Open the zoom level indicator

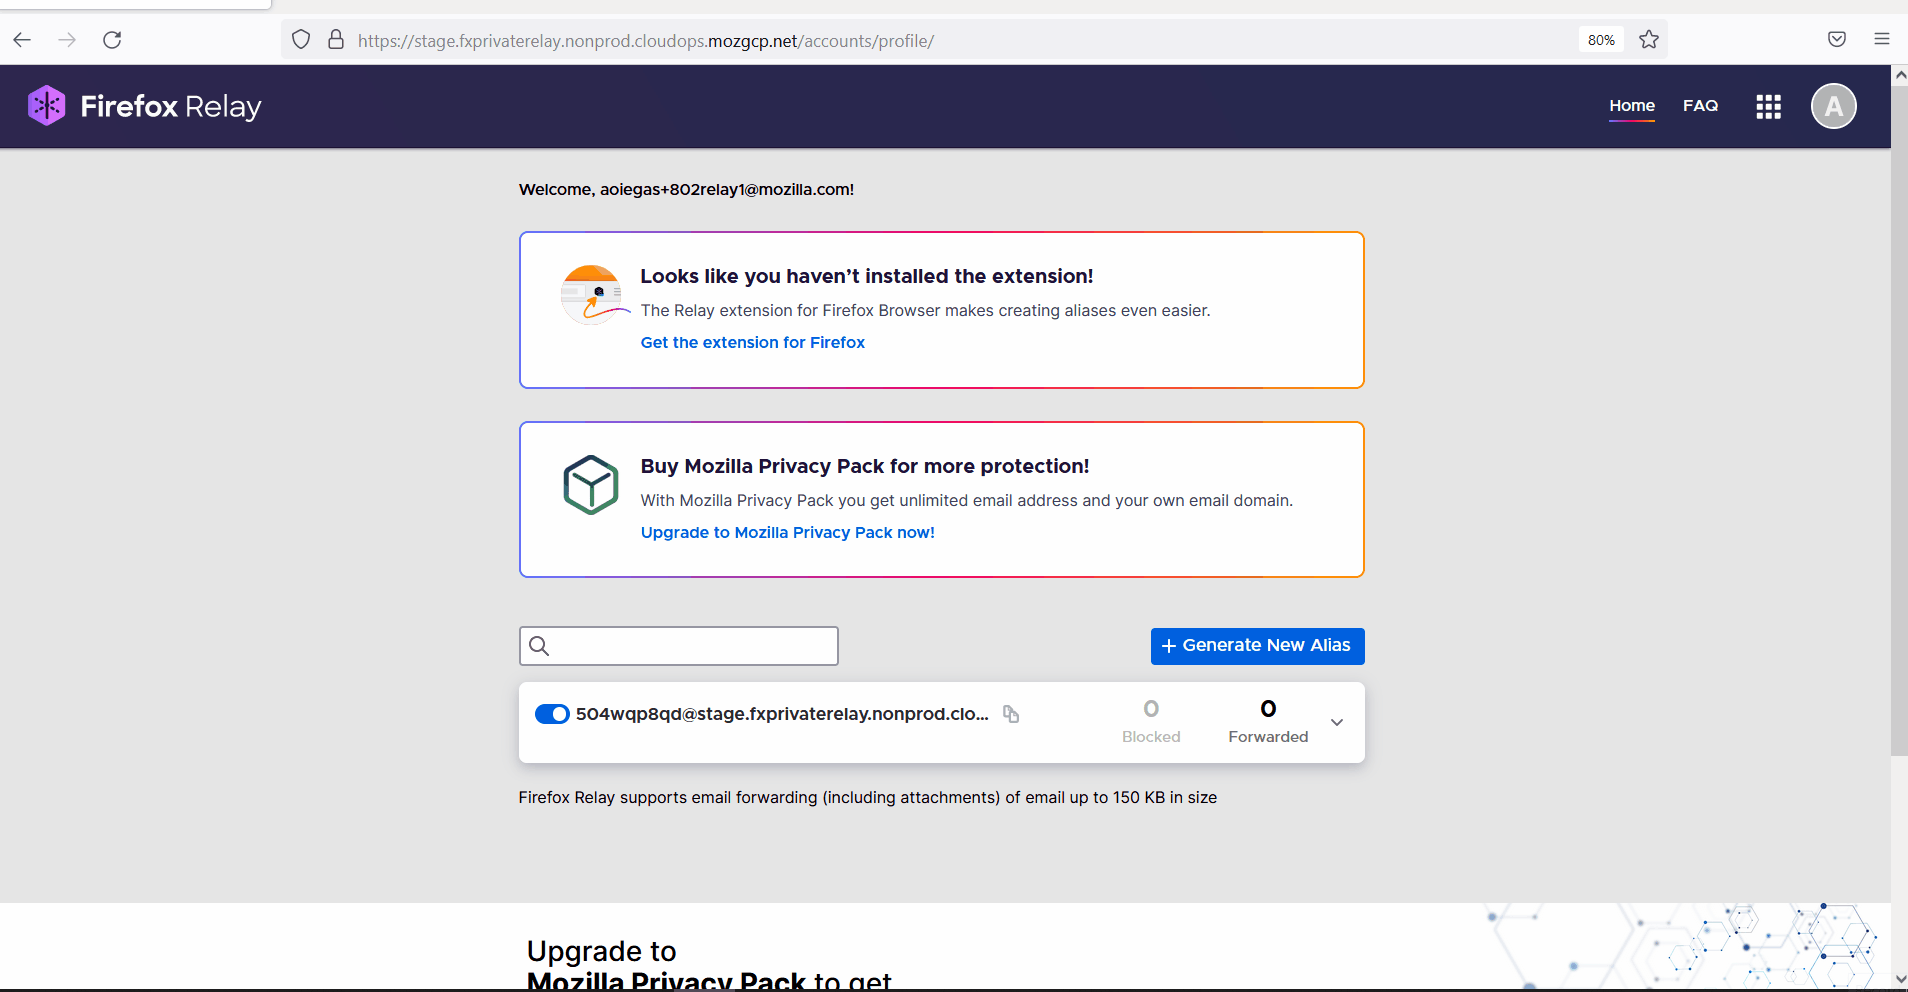coord(1600,40)
